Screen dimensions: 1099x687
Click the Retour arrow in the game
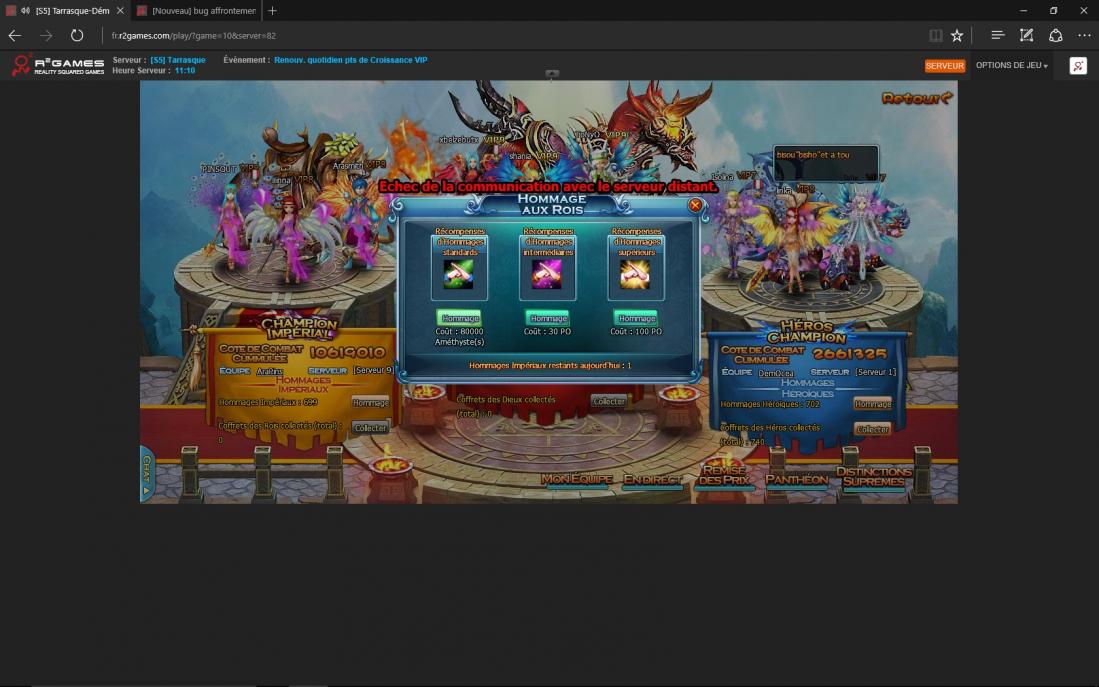[x=916, y=98]
